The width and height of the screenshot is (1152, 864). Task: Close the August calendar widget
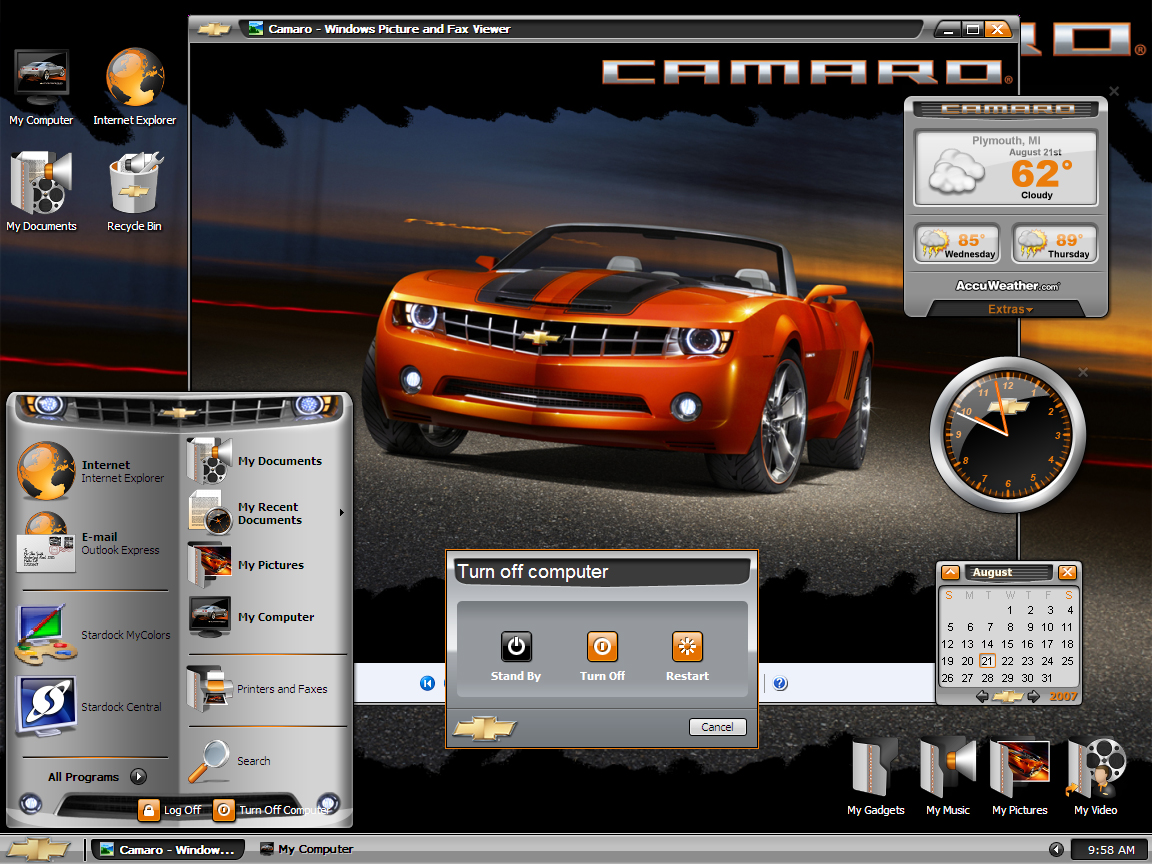point(1067,572)
